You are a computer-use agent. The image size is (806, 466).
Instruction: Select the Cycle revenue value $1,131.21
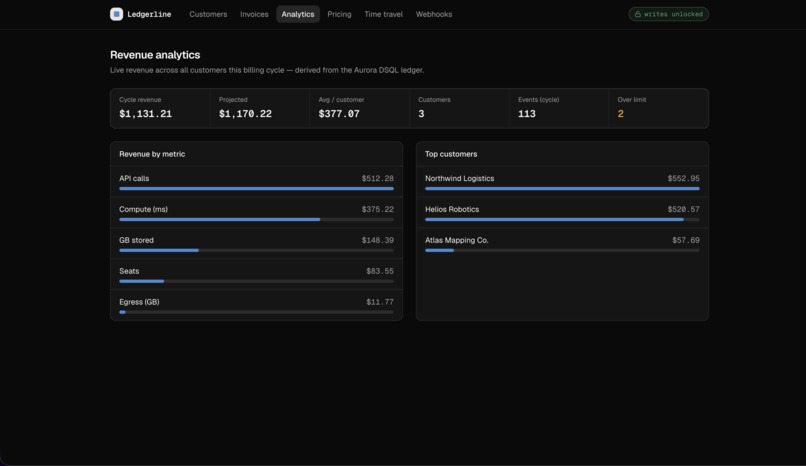(145, 114)
